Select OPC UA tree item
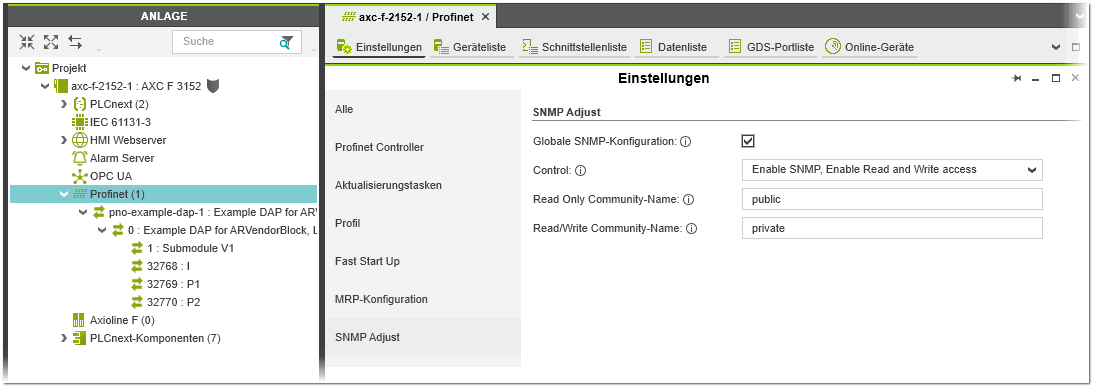Image resolution: width=1093 pixels, height=387 pixels. 102,176
